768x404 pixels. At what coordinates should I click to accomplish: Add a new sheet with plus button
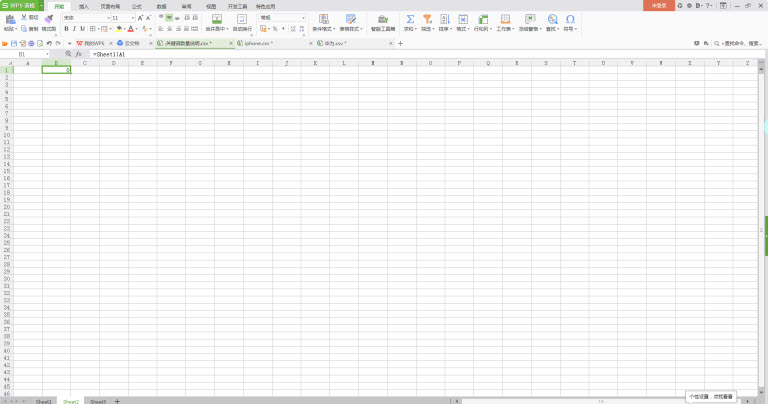[x=117, y=401]
